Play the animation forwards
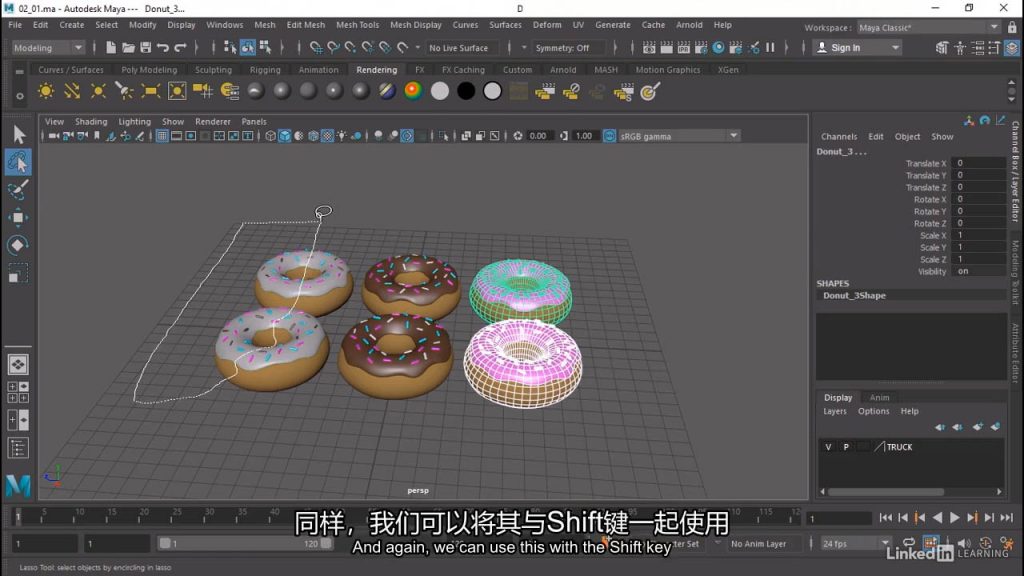 954,518
